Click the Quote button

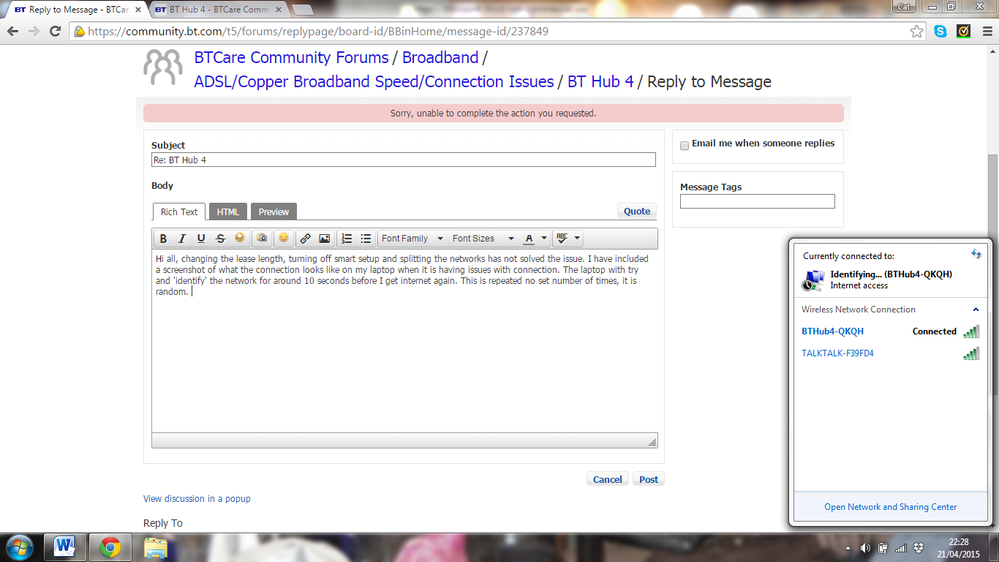pyautogui.click(x=636, y=211)
